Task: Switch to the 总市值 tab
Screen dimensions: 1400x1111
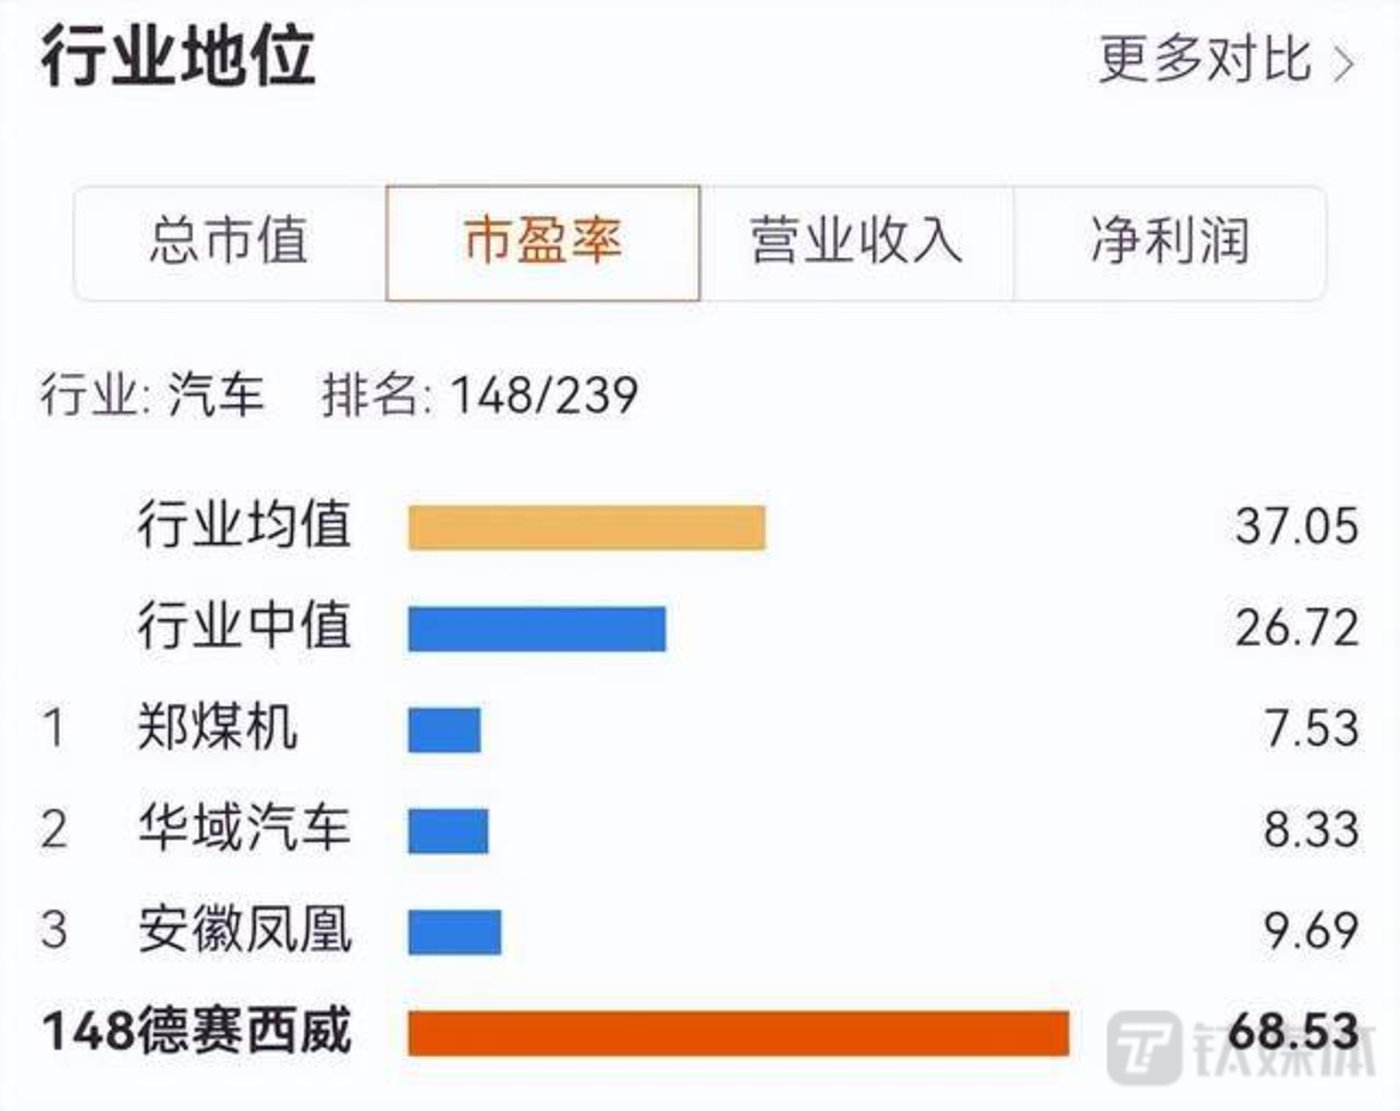Action: tap(229, 242)
